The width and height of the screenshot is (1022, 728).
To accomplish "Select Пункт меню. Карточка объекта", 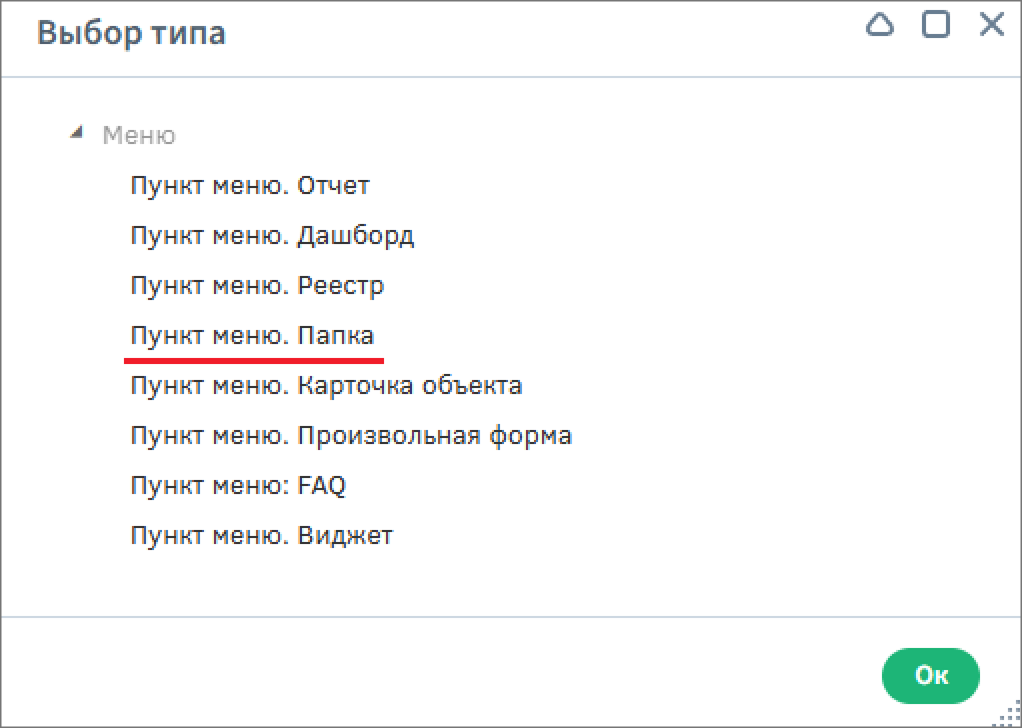I will [327, 386].
